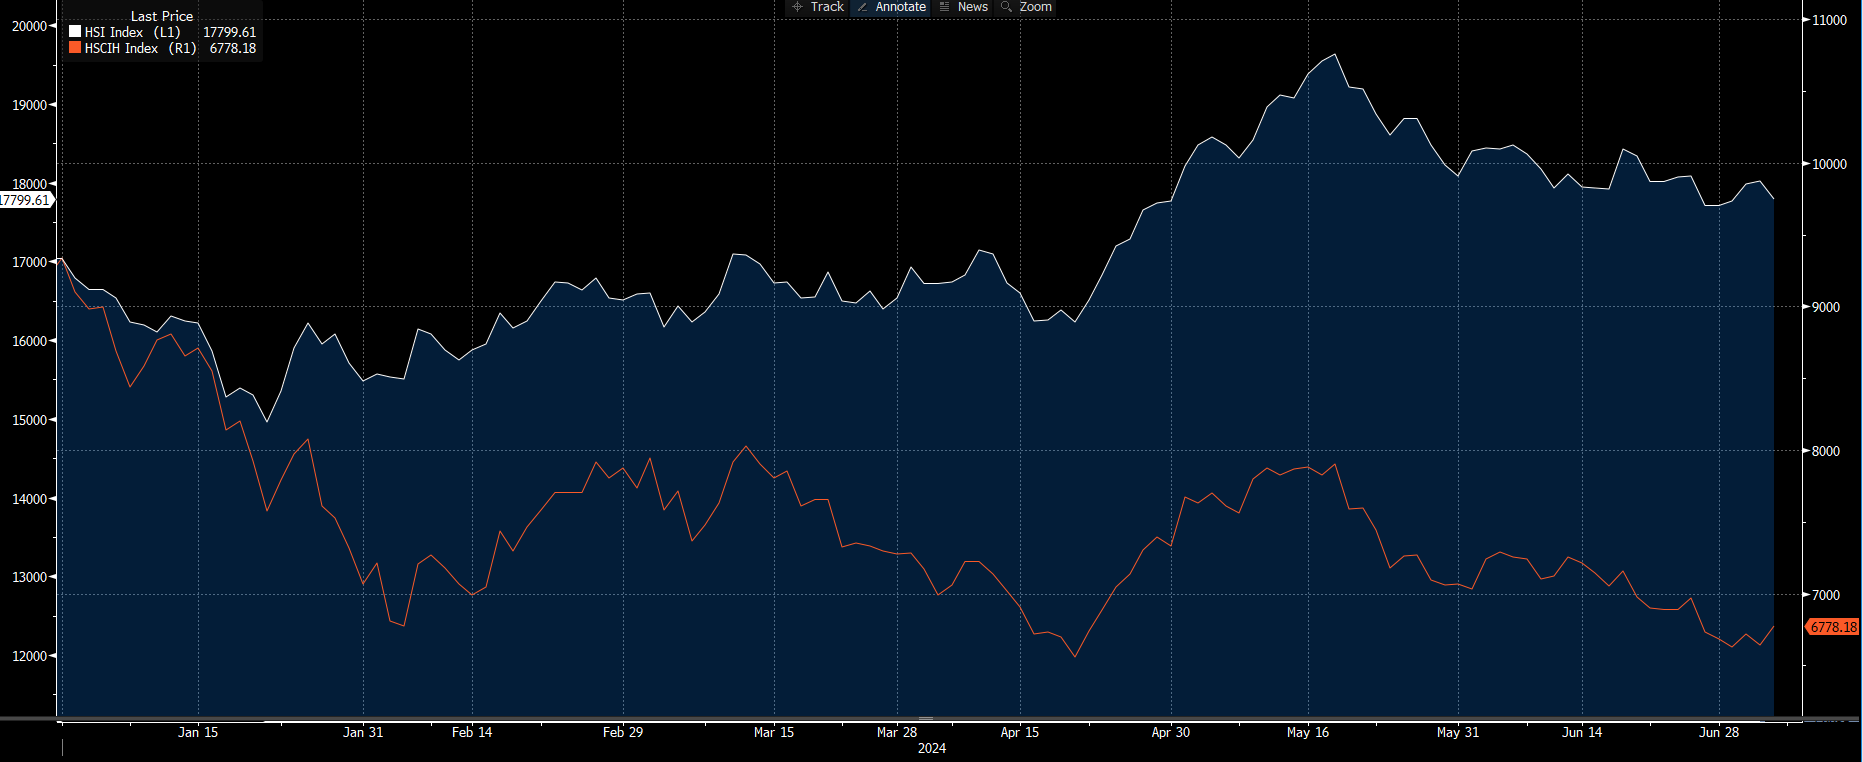Select HSCIH Index (R1) legend label
Screen dimensions: 1863x762
tap(140, 48)
